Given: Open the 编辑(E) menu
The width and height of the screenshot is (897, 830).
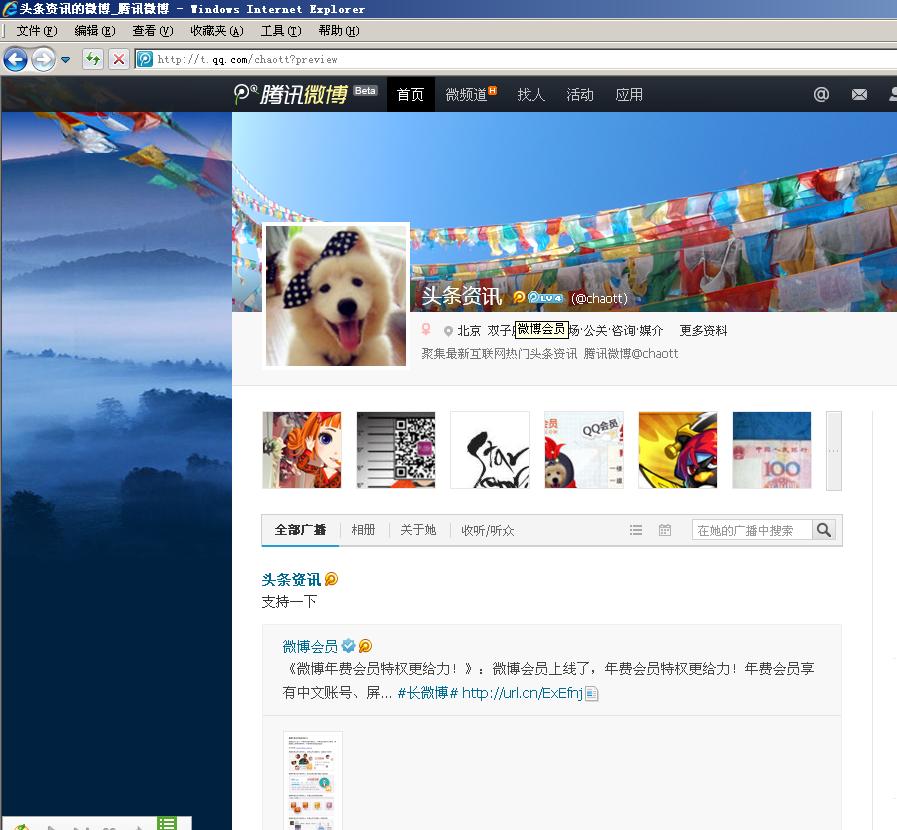Looking at the screenshot, I should [x=94, y=31].
